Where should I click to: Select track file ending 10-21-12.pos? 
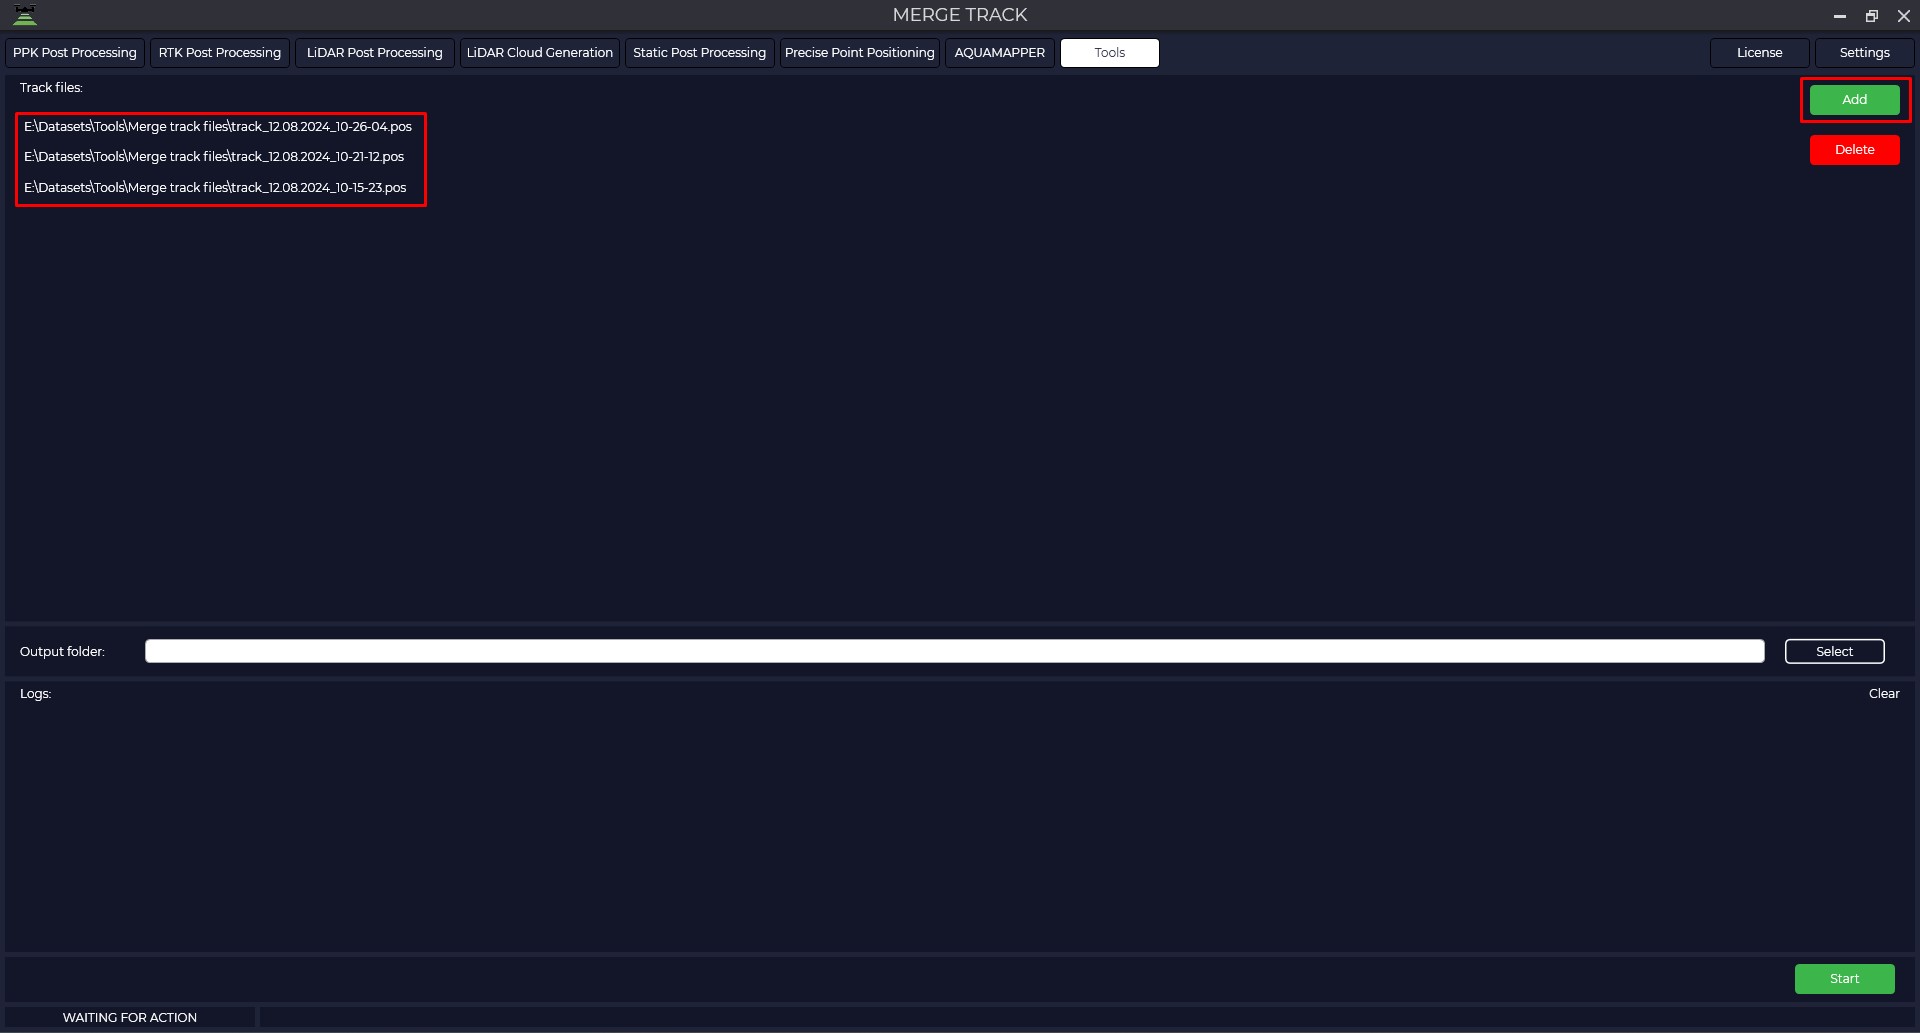214,157
